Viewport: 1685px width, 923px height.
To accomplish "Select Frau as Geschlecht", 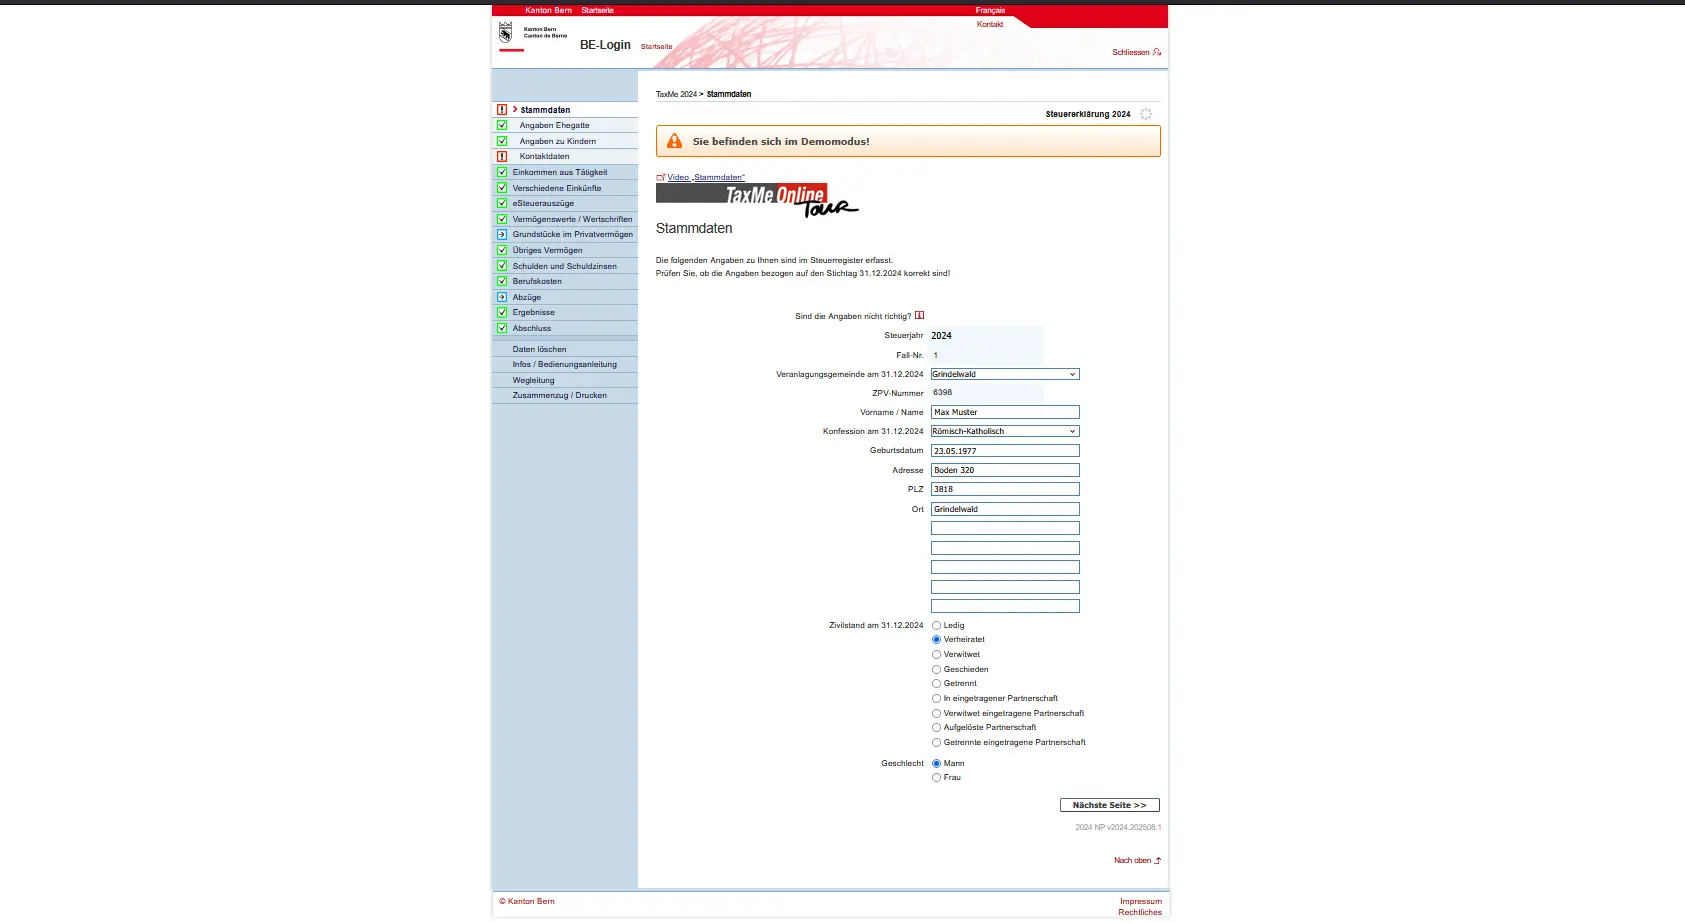I will 937,778.
